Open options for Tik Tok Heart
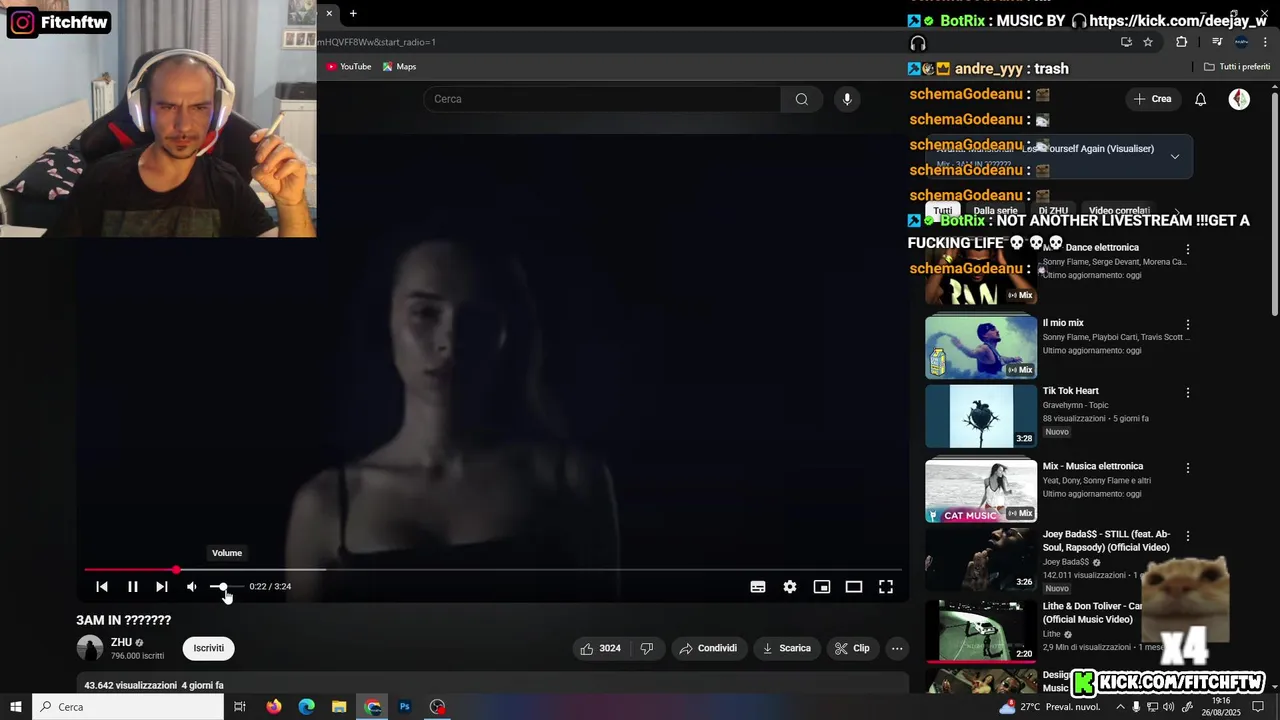This screenshot has height=720, width=1280. pos(1188,393)
